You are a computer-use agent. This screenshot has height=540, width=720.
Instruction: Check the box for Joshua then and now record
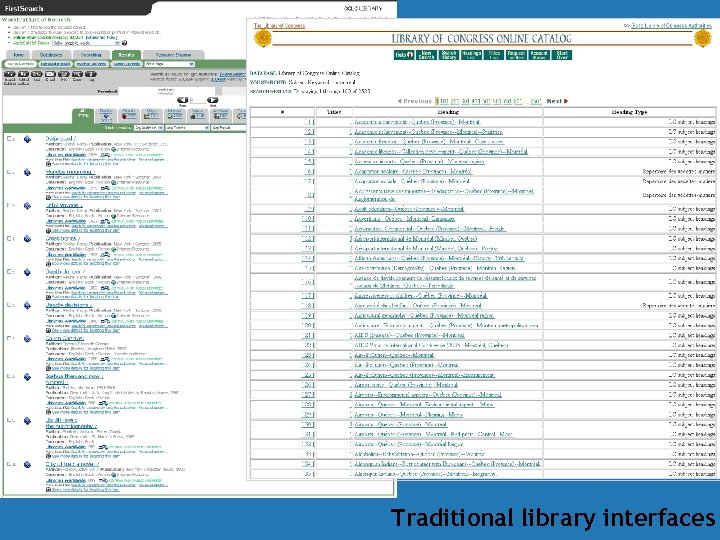coord(10,376)
